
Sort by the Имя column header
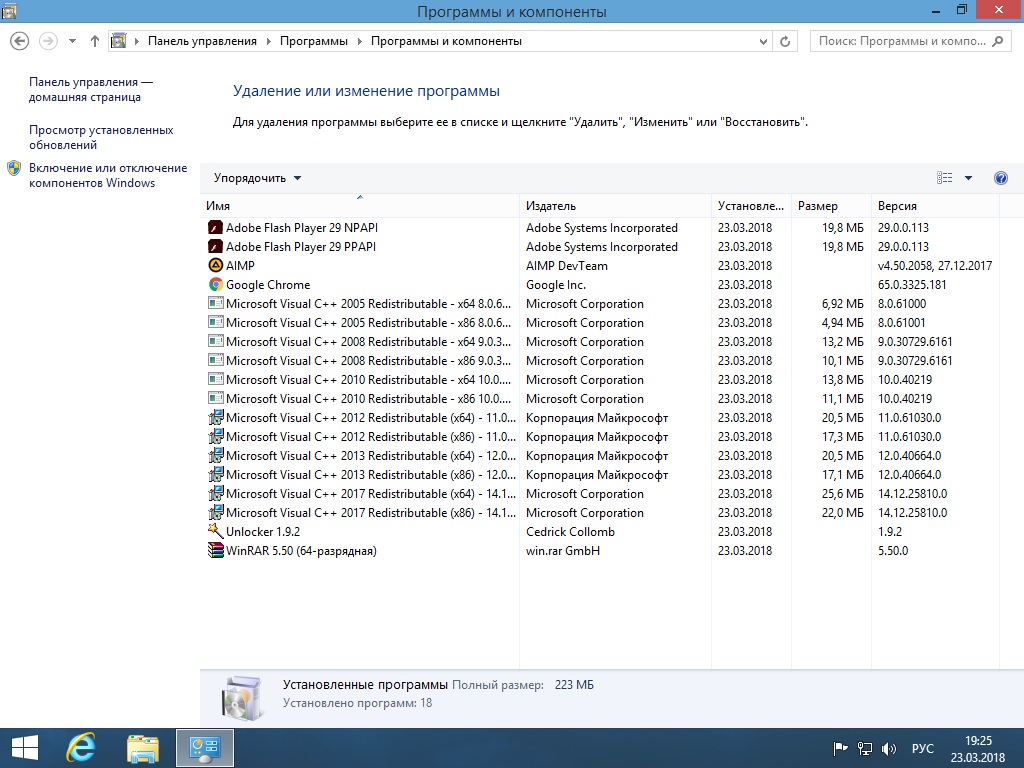[360, 206]
